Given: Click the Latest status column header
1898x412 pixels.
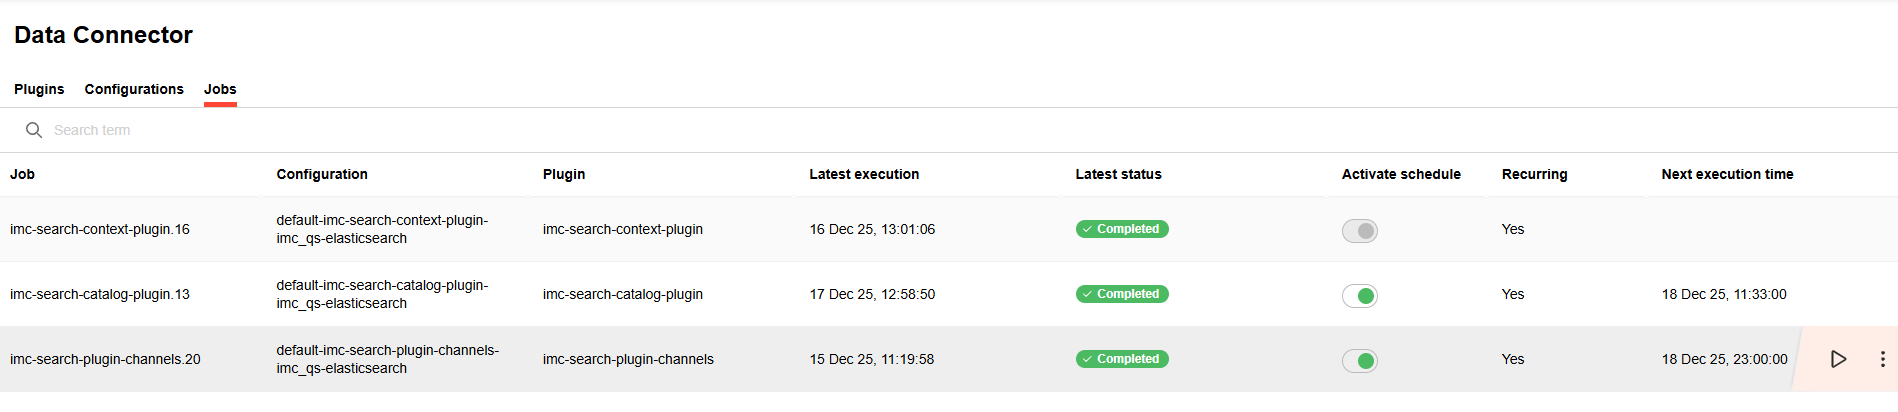Looking at the screenshot, I should 1118,174.
